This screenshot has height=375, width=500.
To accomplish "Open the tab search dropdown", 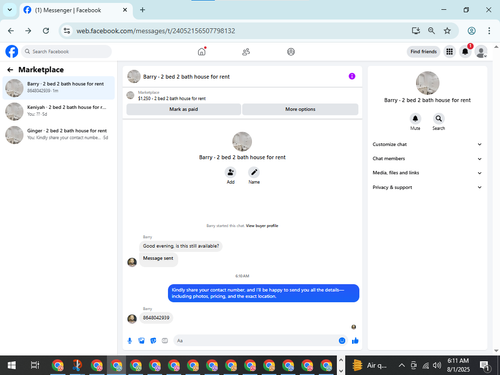I will point(10,10).
